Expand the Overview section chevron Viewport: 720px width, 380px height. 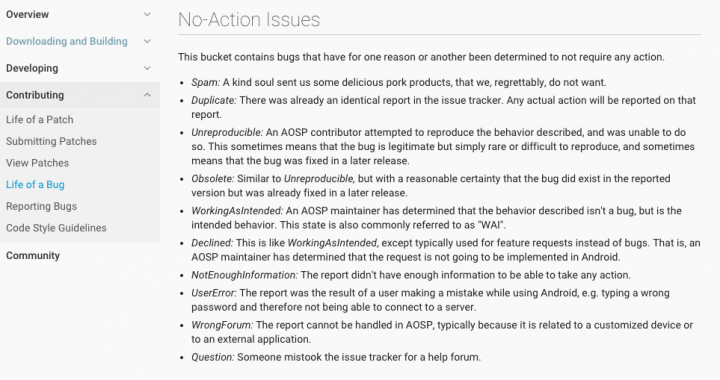(147, 14)
